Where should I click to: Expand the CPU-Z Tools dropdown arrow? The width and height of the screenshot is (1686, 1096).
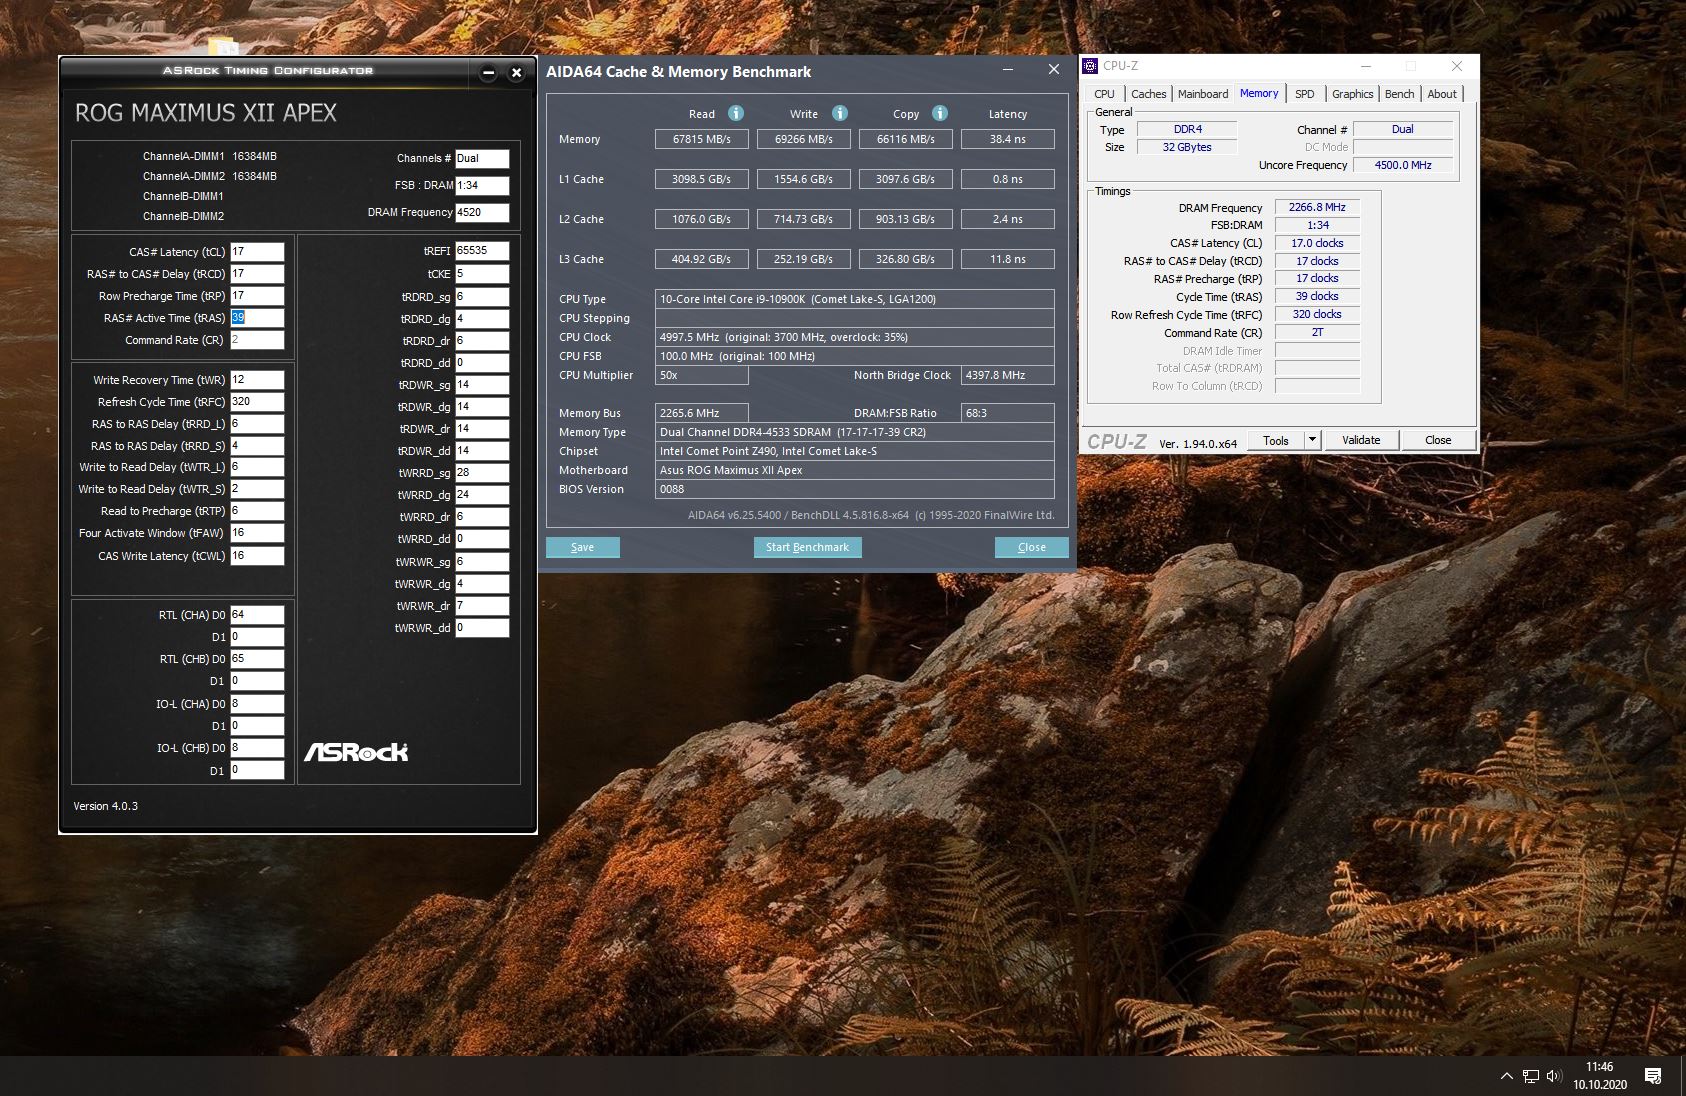coord(1312,440)
